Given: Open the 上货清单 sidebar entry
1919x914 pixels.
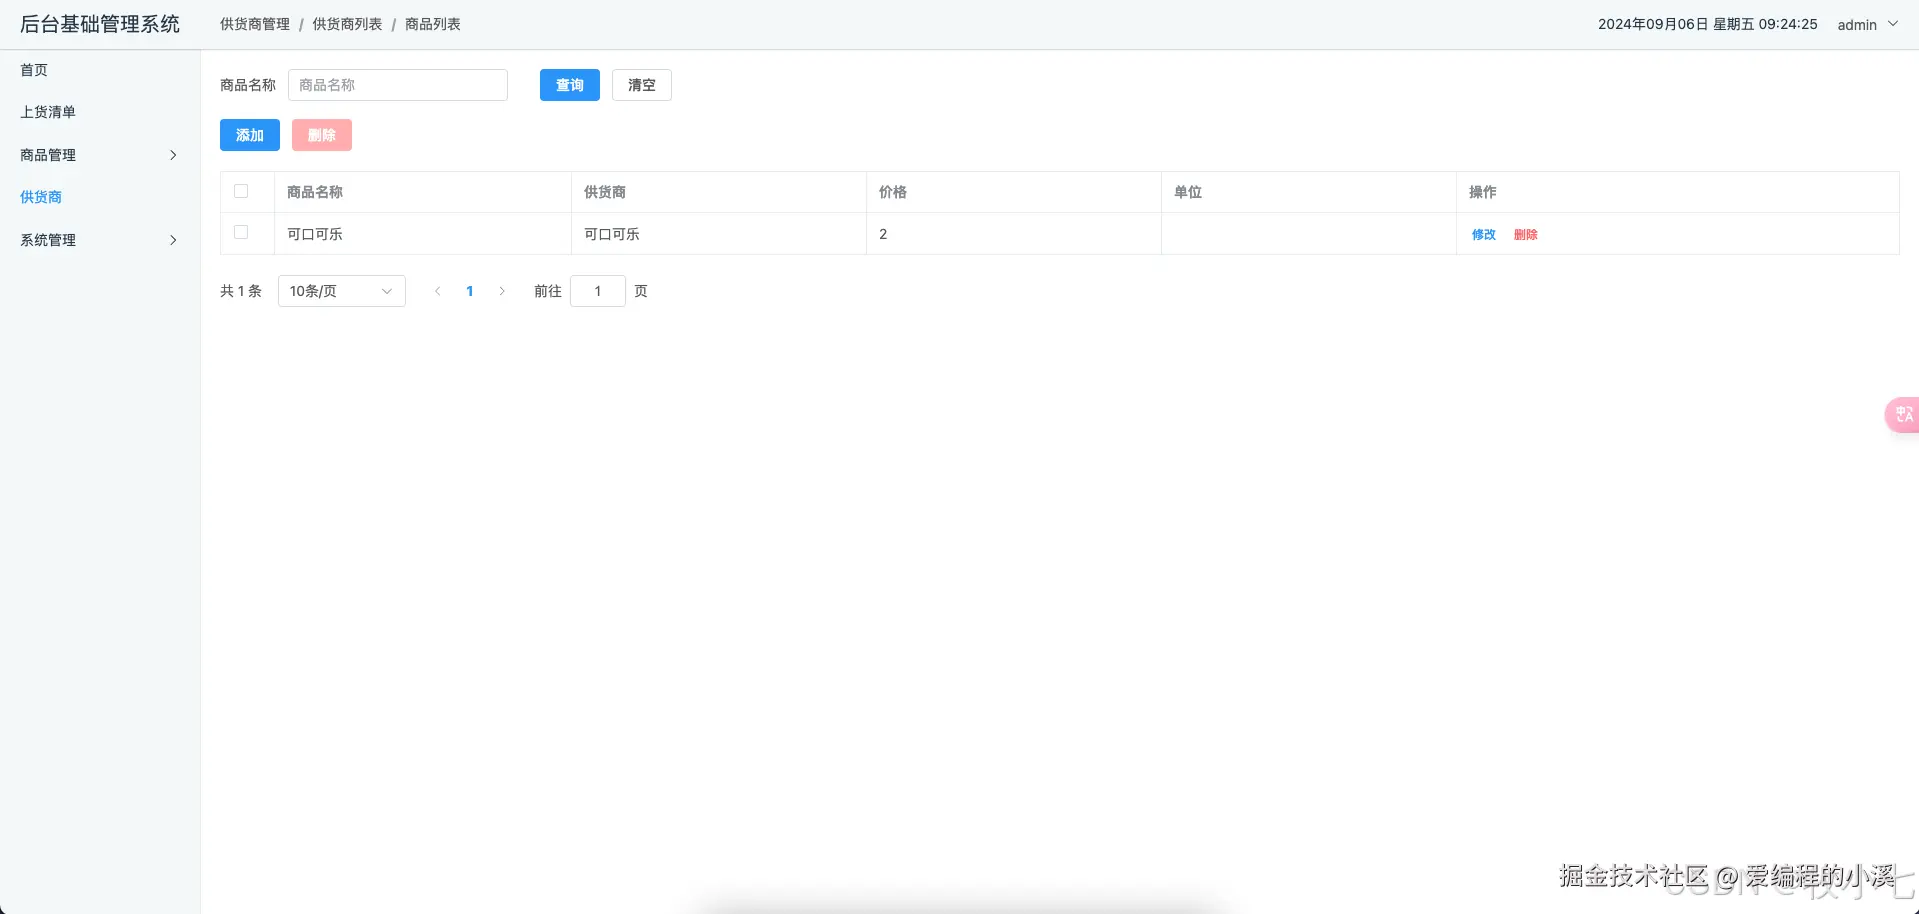Looking at the screenshot, I should click(x=47, y=112).
